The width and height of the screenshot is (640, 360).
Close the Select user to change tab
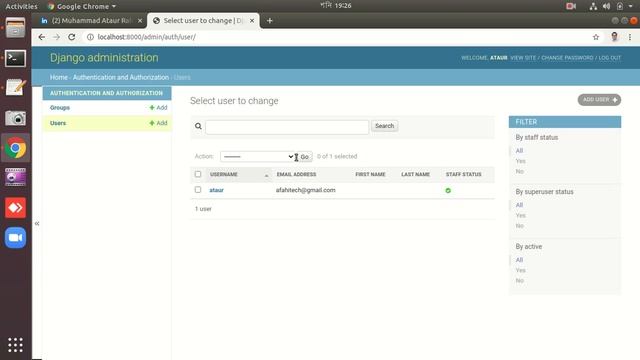coord(252,20)
